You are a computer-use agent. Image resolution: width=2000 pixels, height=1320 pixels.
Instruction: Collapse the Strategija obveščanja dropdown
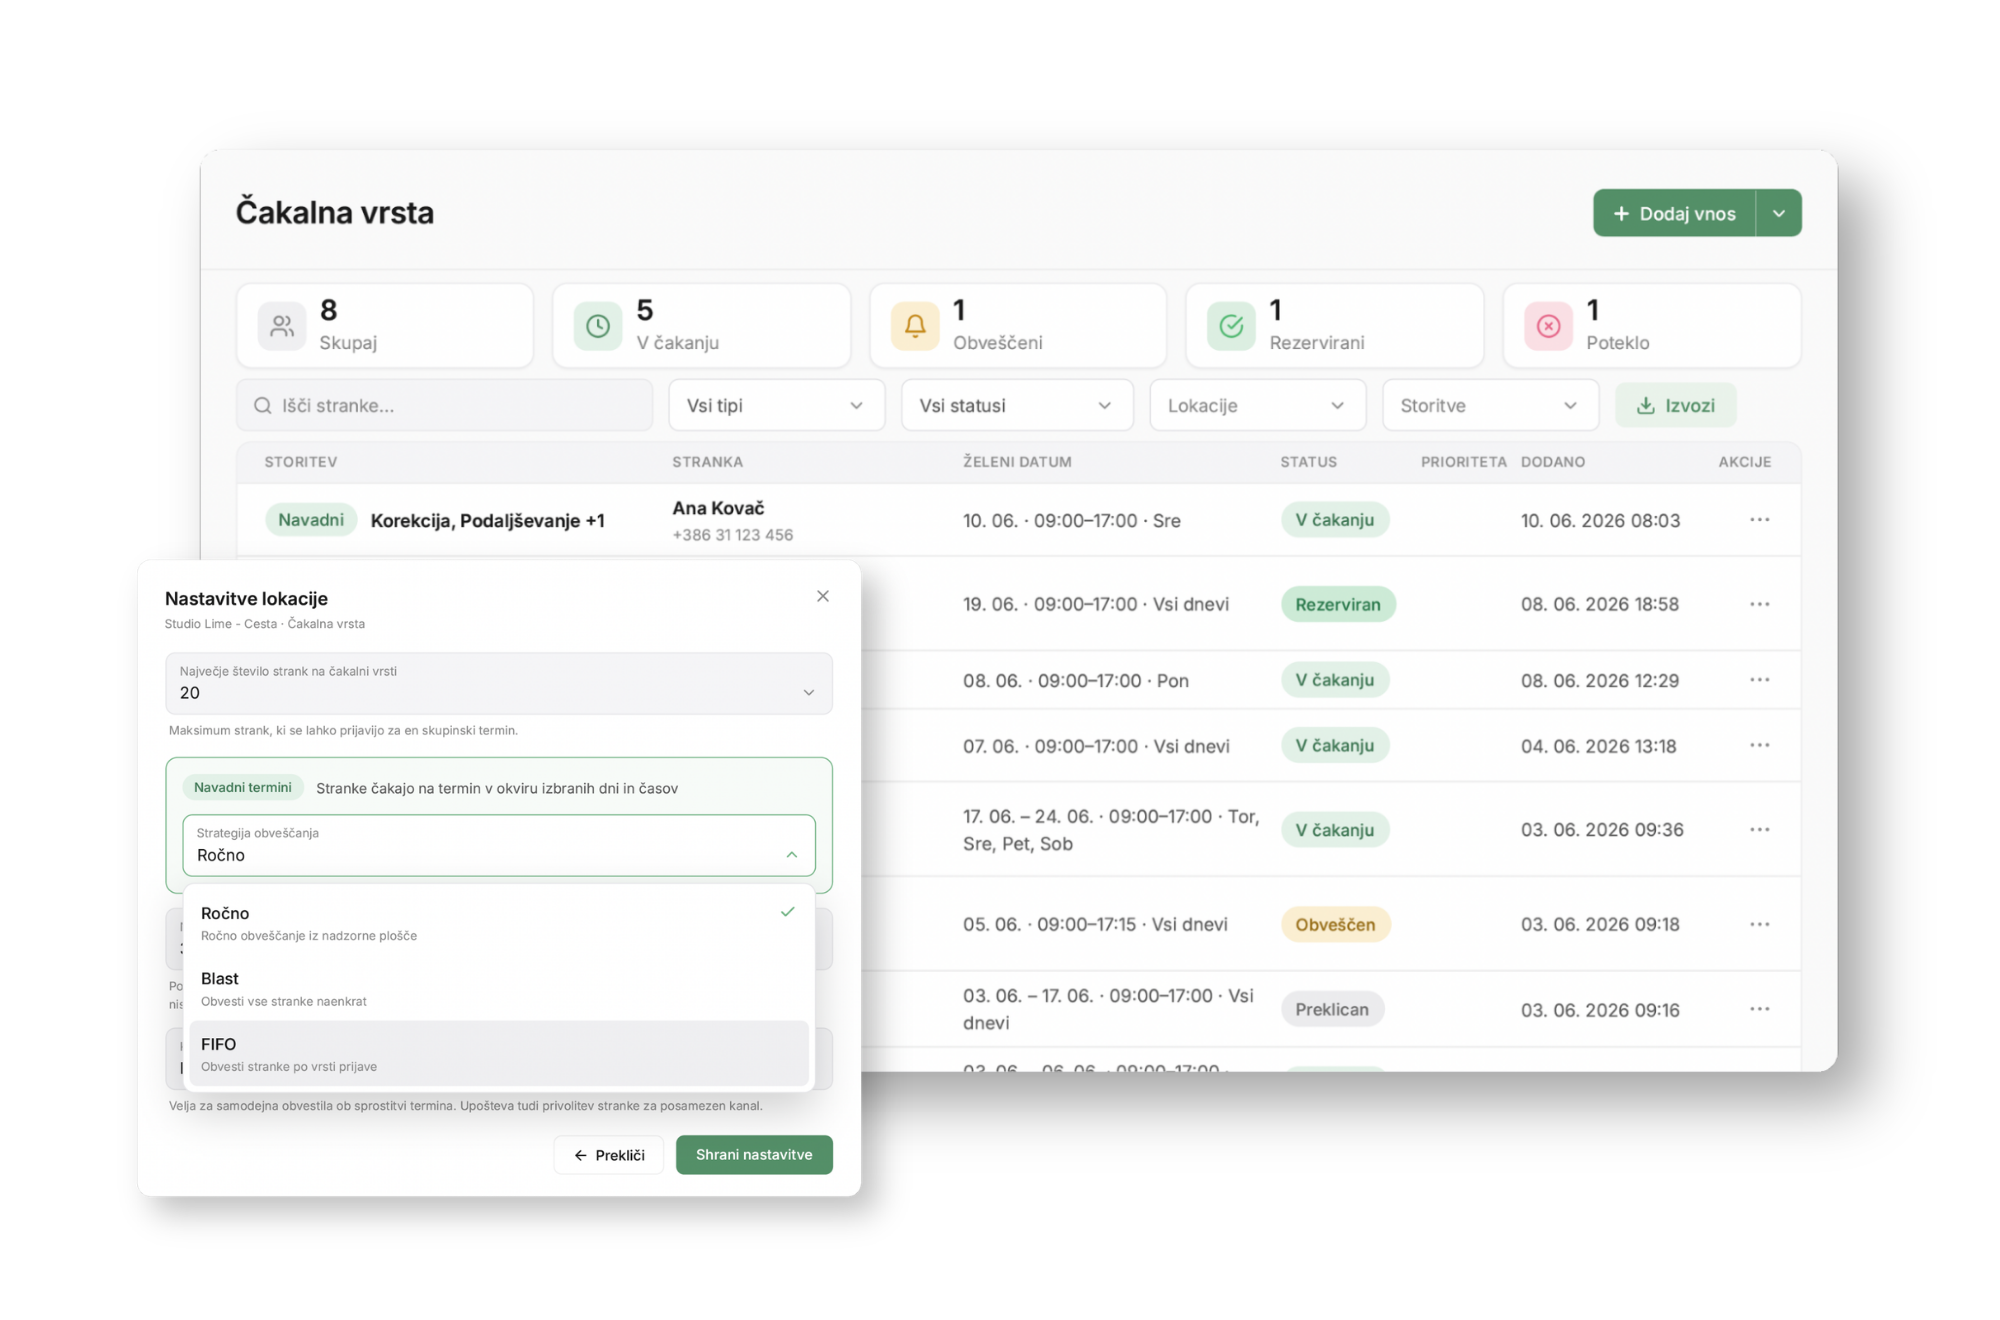(792, 855)
